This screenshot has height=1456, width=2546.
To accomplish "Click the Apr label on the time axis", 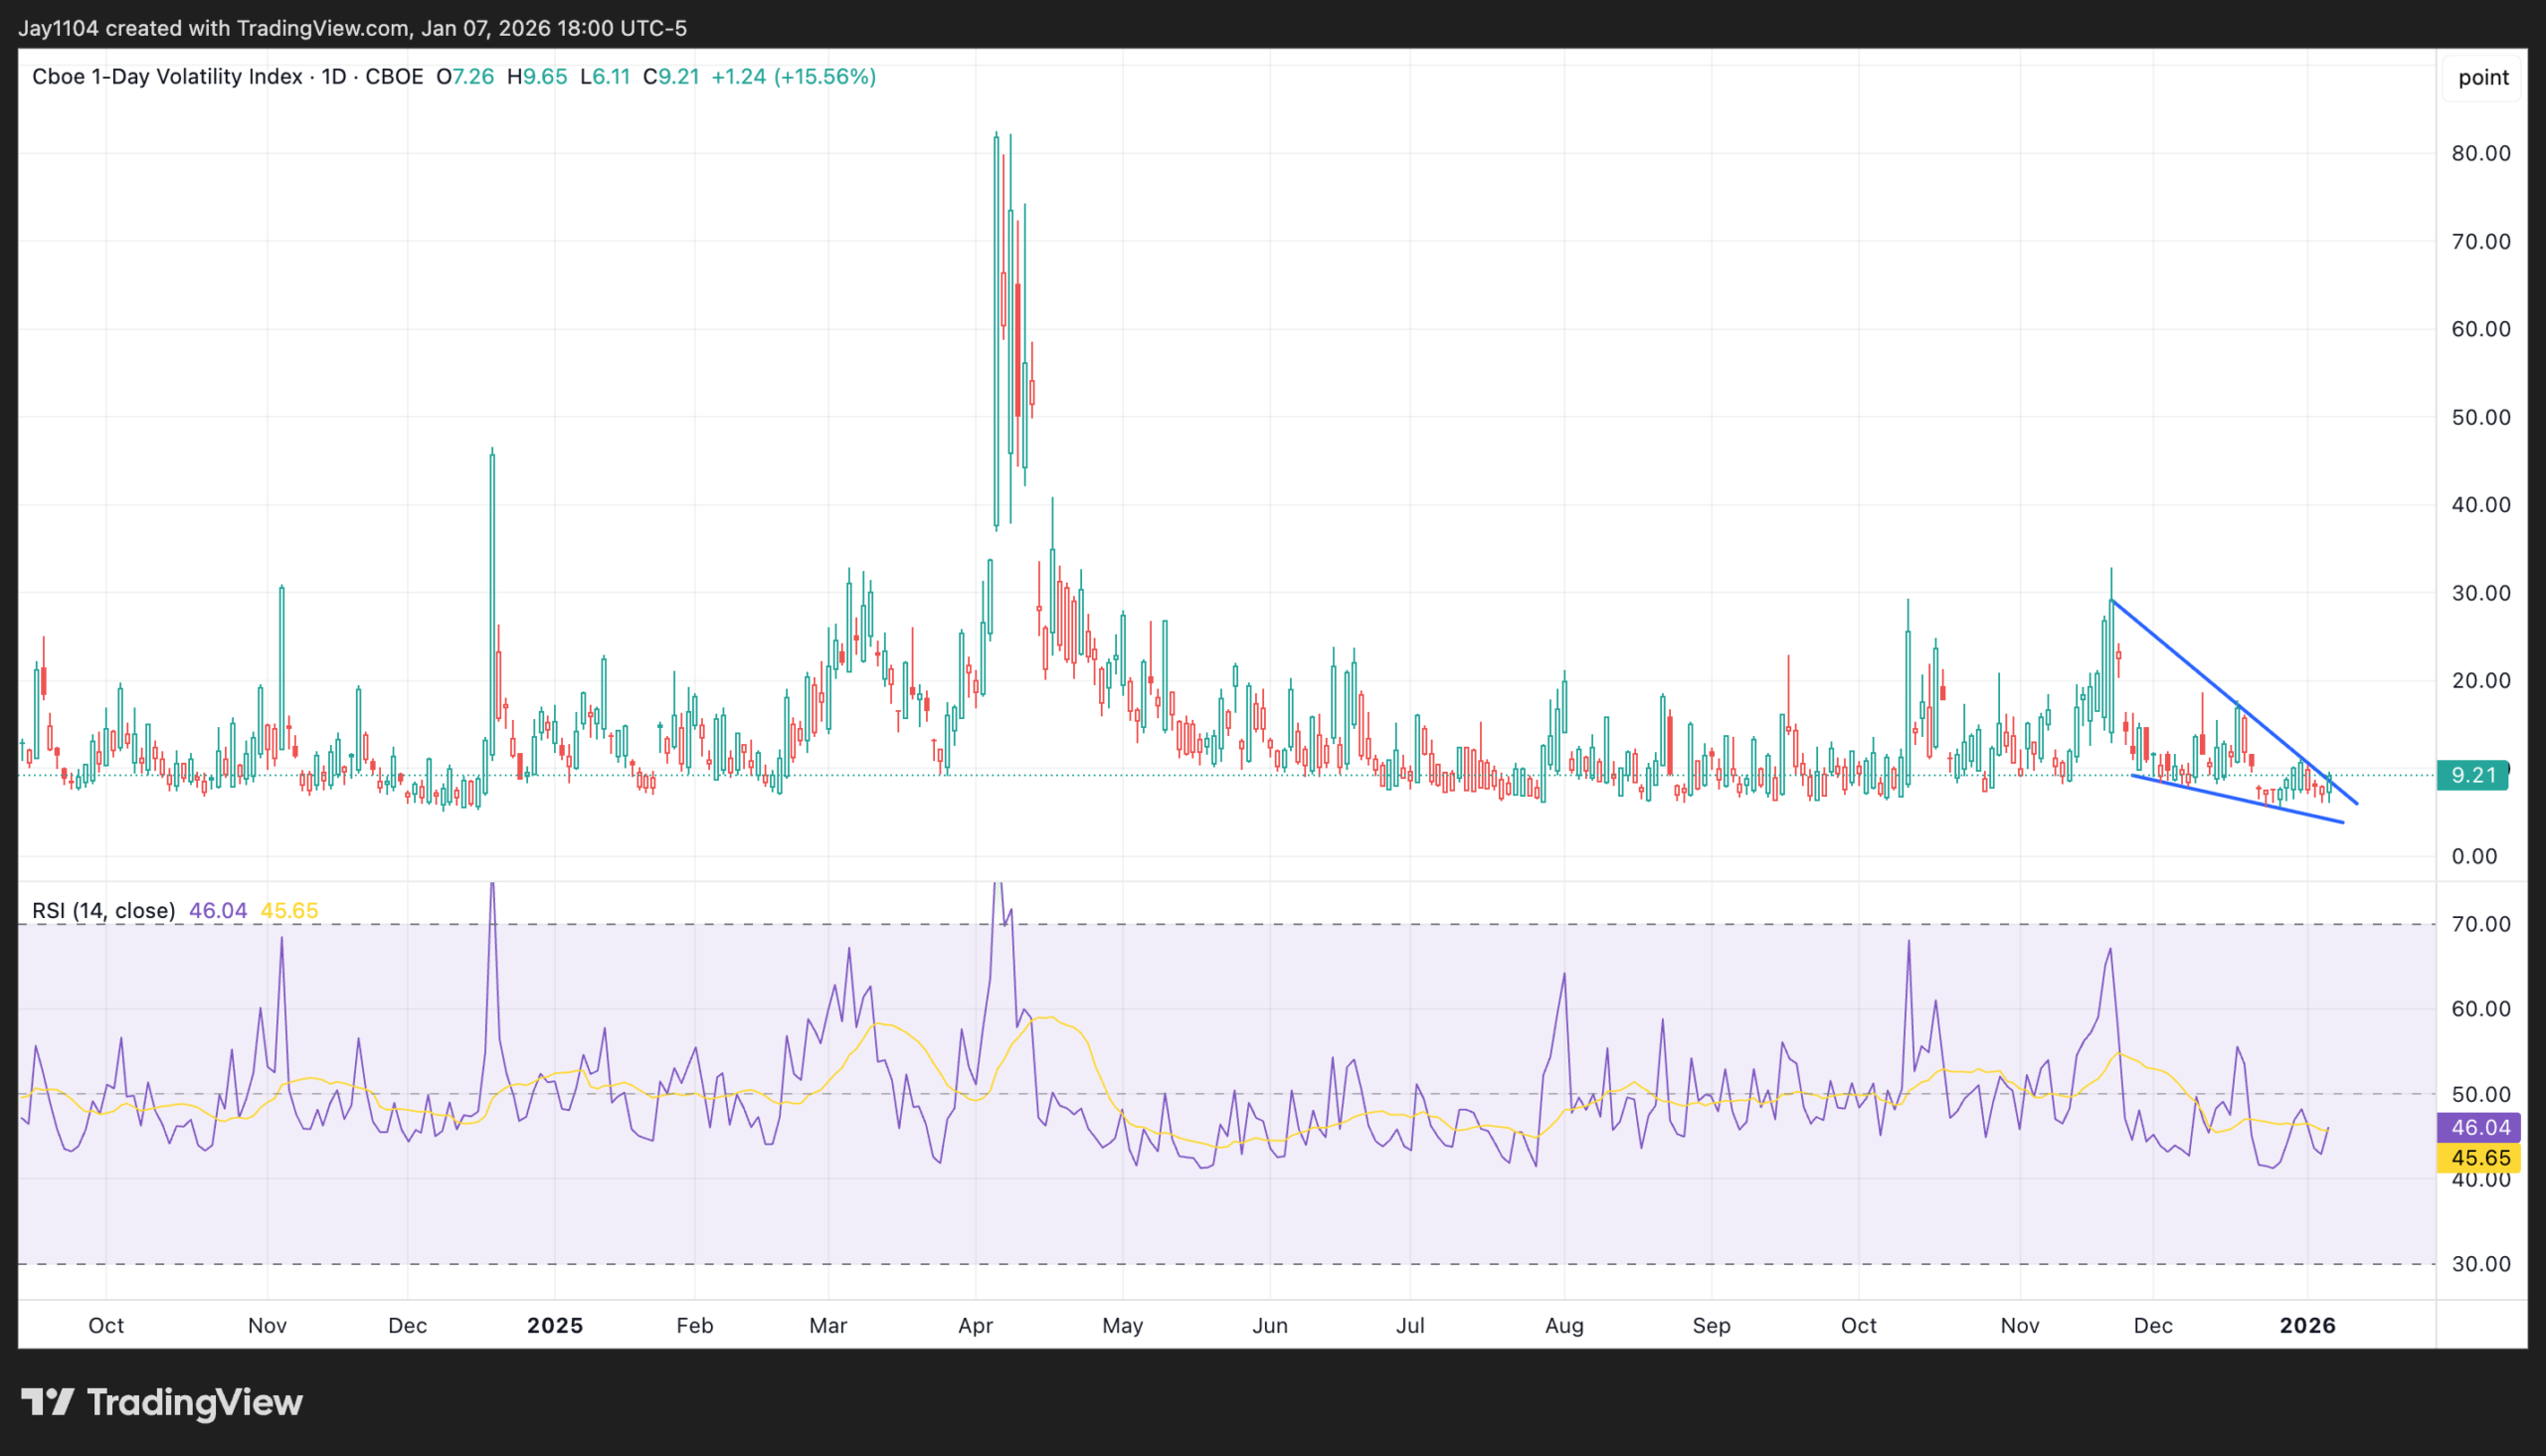I will tap(975, 1325).
